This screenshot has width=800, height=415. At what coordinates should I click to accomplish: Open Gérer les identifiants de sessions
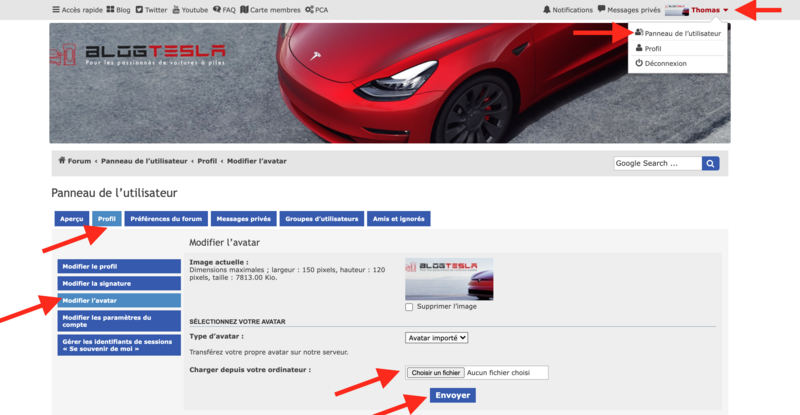pyautogui.click(x=119, y=345)
